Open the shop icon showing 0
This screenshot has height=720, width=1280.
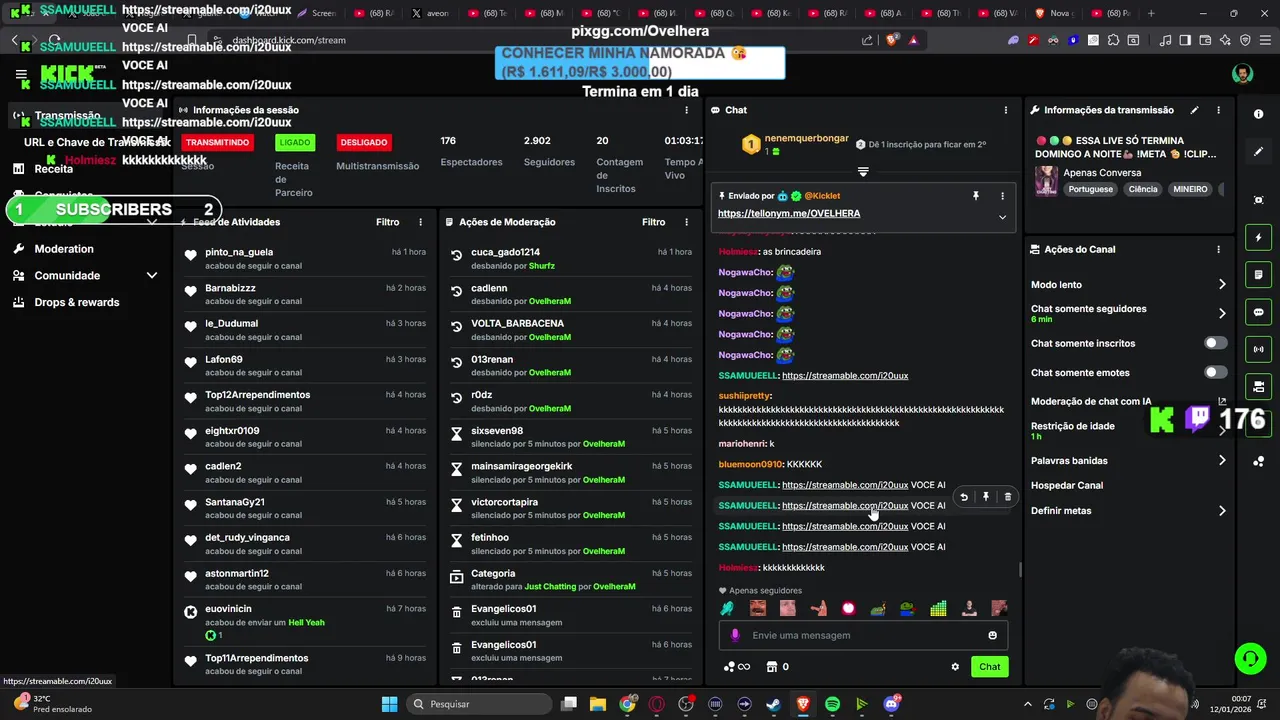coord(777,667)
